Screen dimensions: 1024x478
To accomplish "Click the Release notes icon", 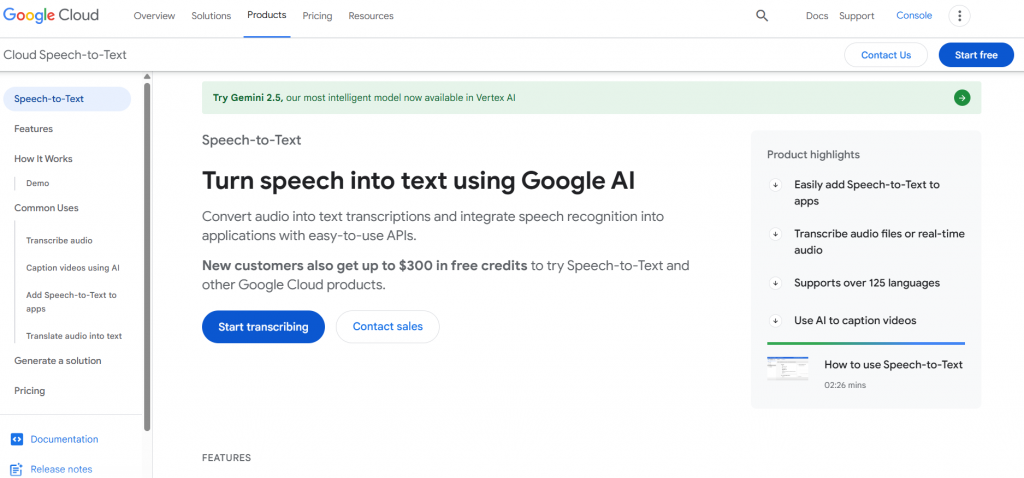I will pos(17,469).
